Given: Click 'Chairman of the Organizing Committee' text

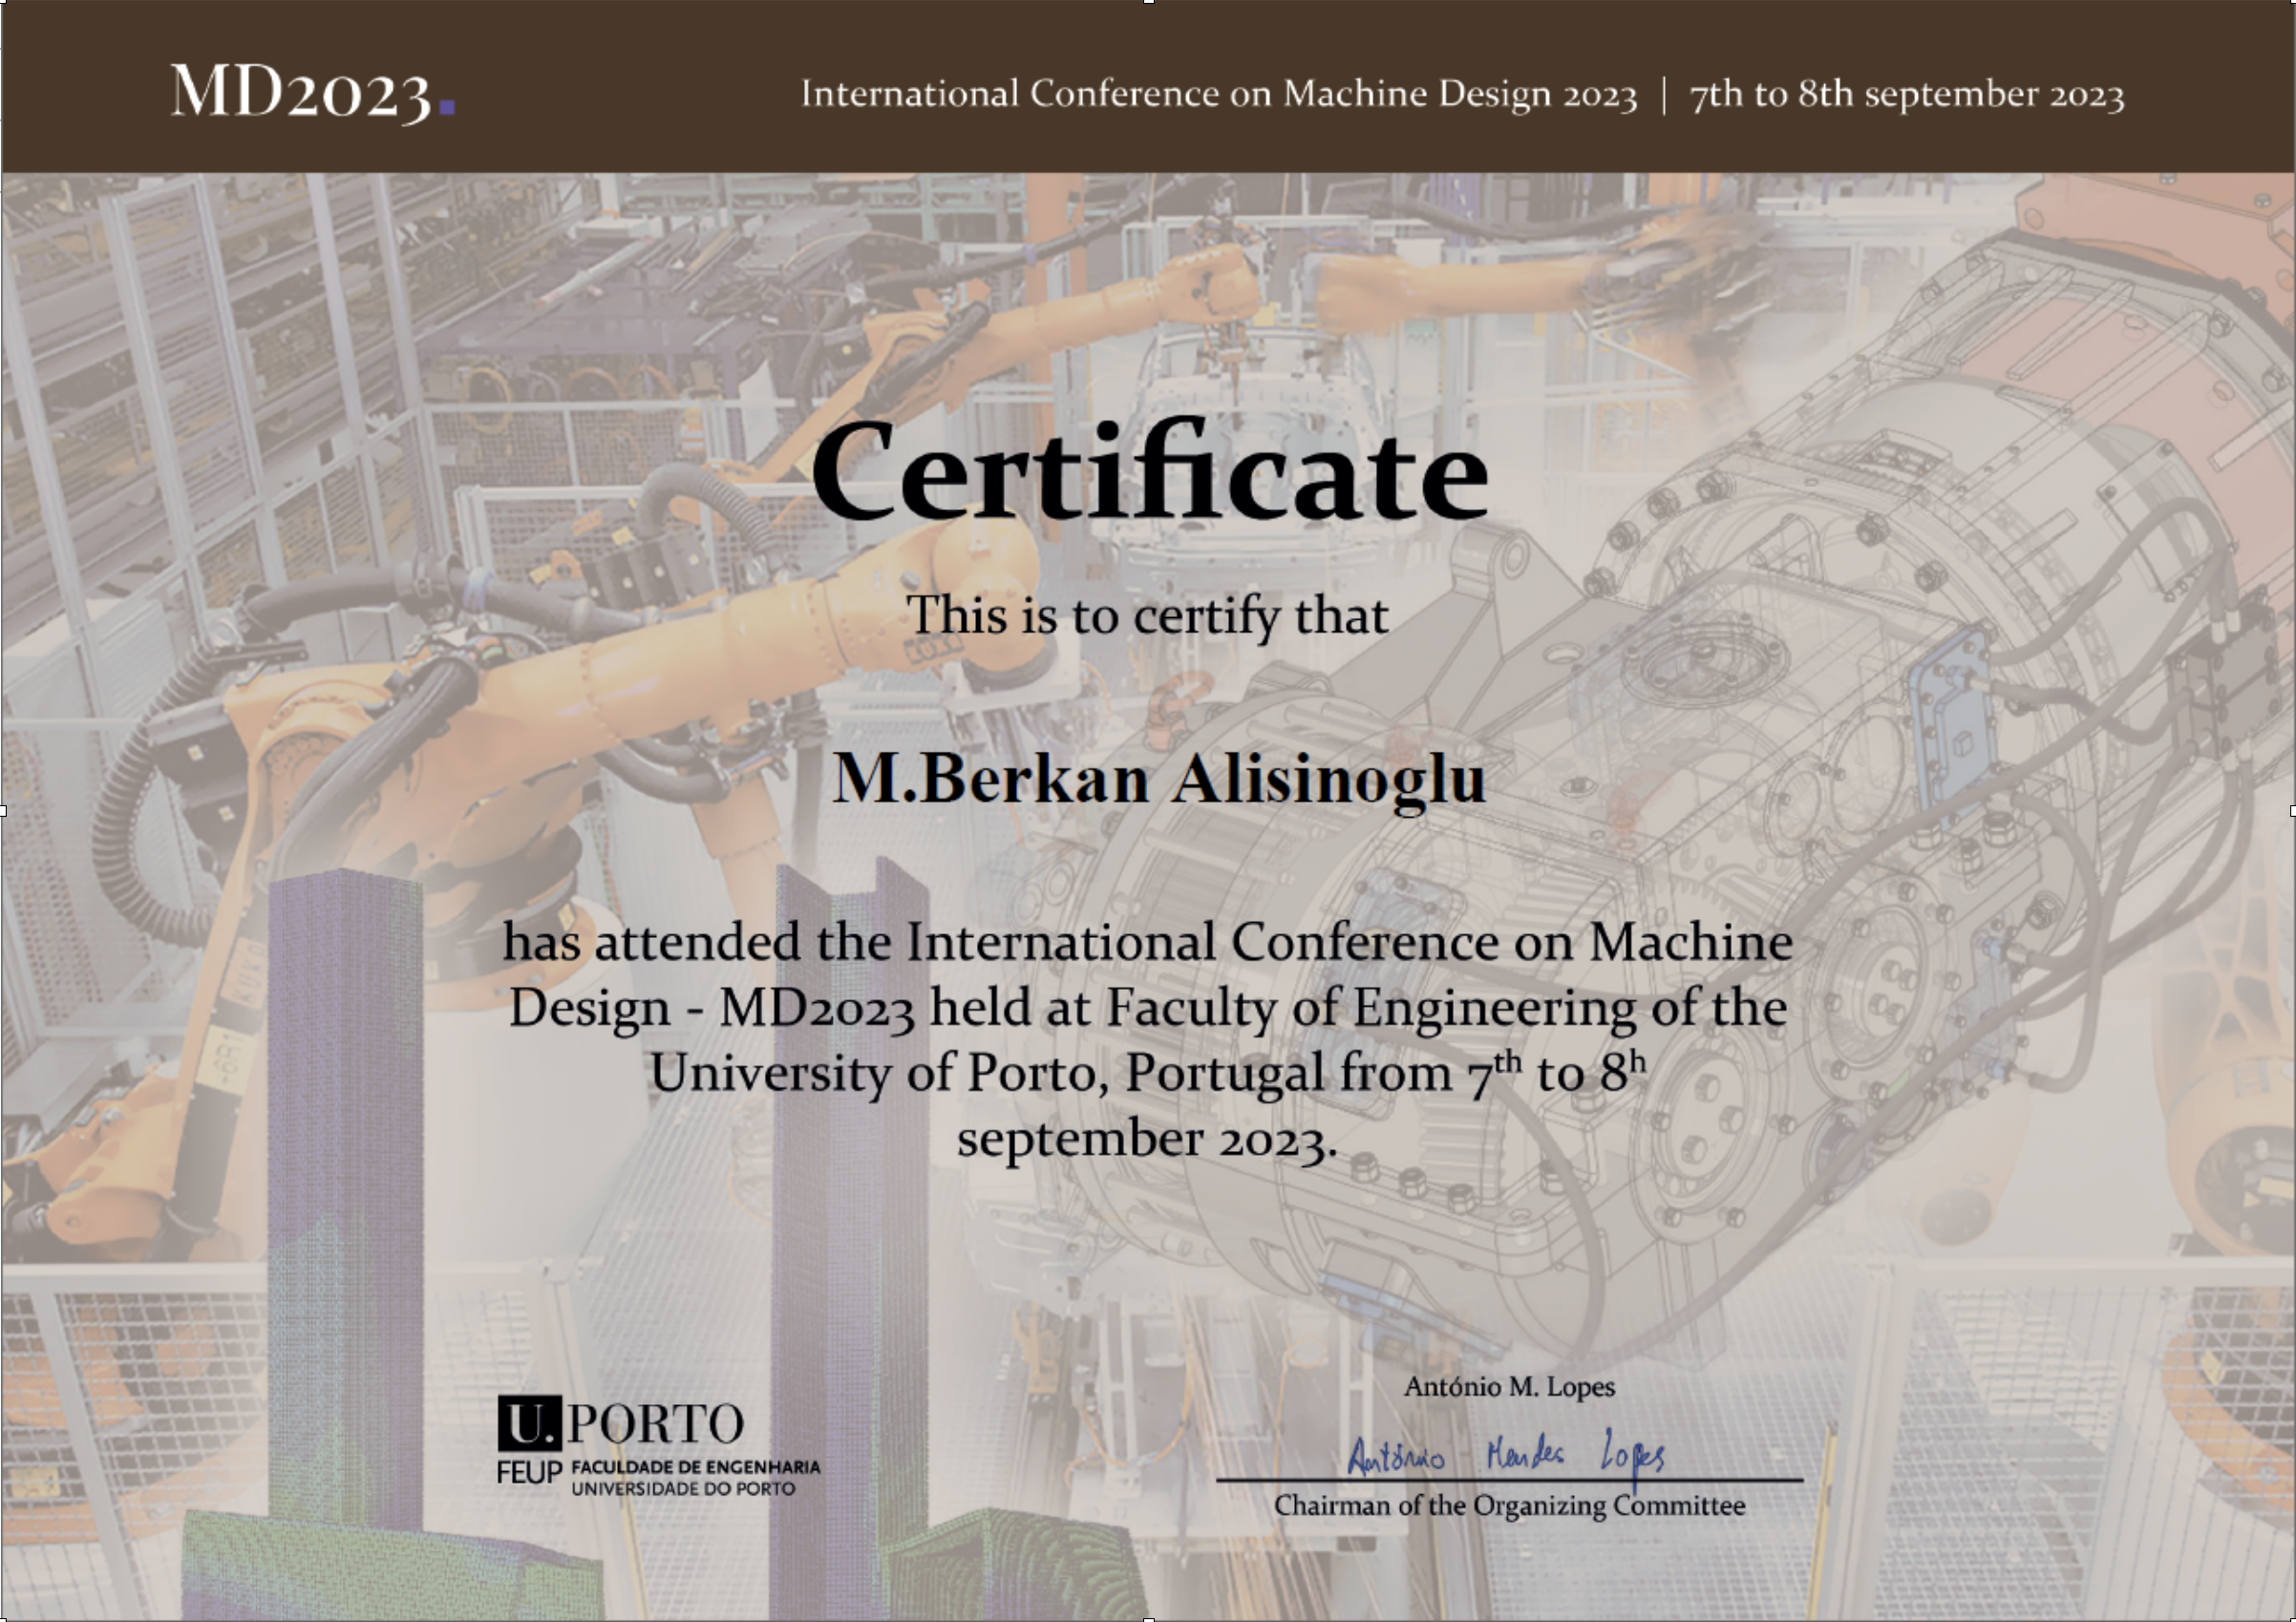Looking at the screenshot, I should pos(1509,1506).
